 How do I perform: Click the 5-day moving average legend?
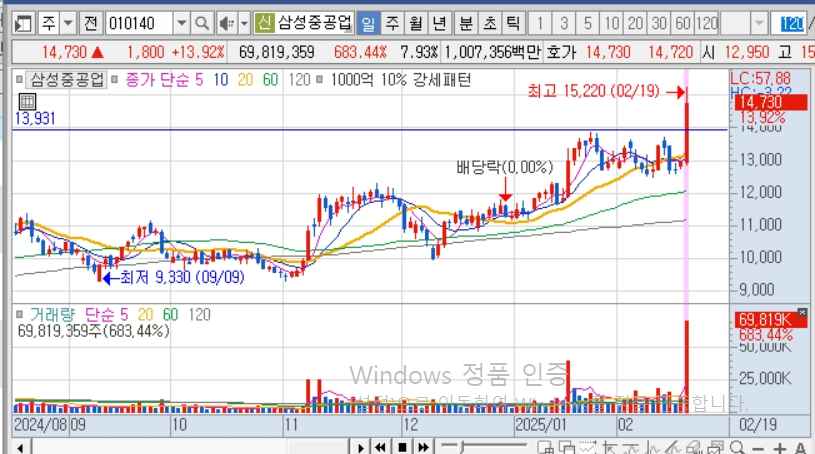[x=199, y=80]
